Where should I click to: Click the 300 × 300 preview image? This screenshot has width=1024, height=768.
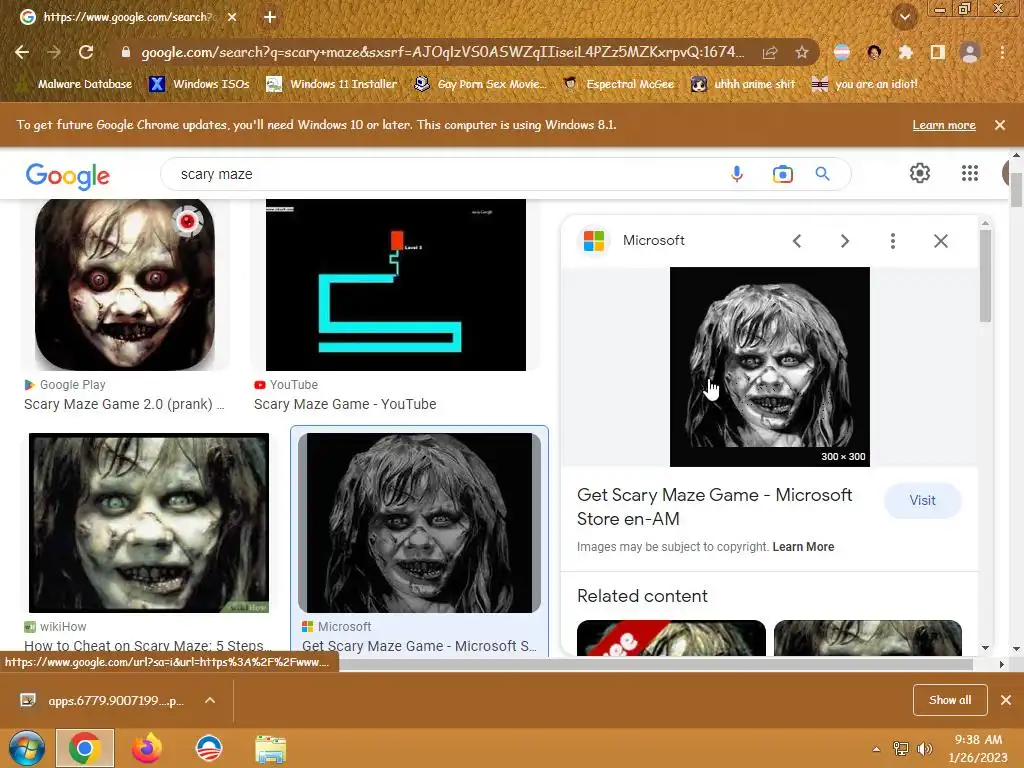coord(770,366)
